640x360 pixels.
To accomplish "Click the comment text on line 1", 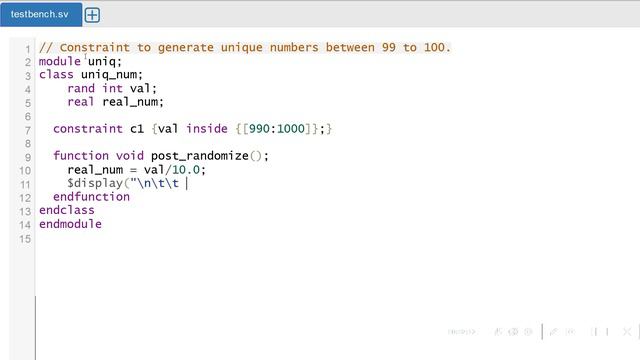I will click(x=245, y=47).
